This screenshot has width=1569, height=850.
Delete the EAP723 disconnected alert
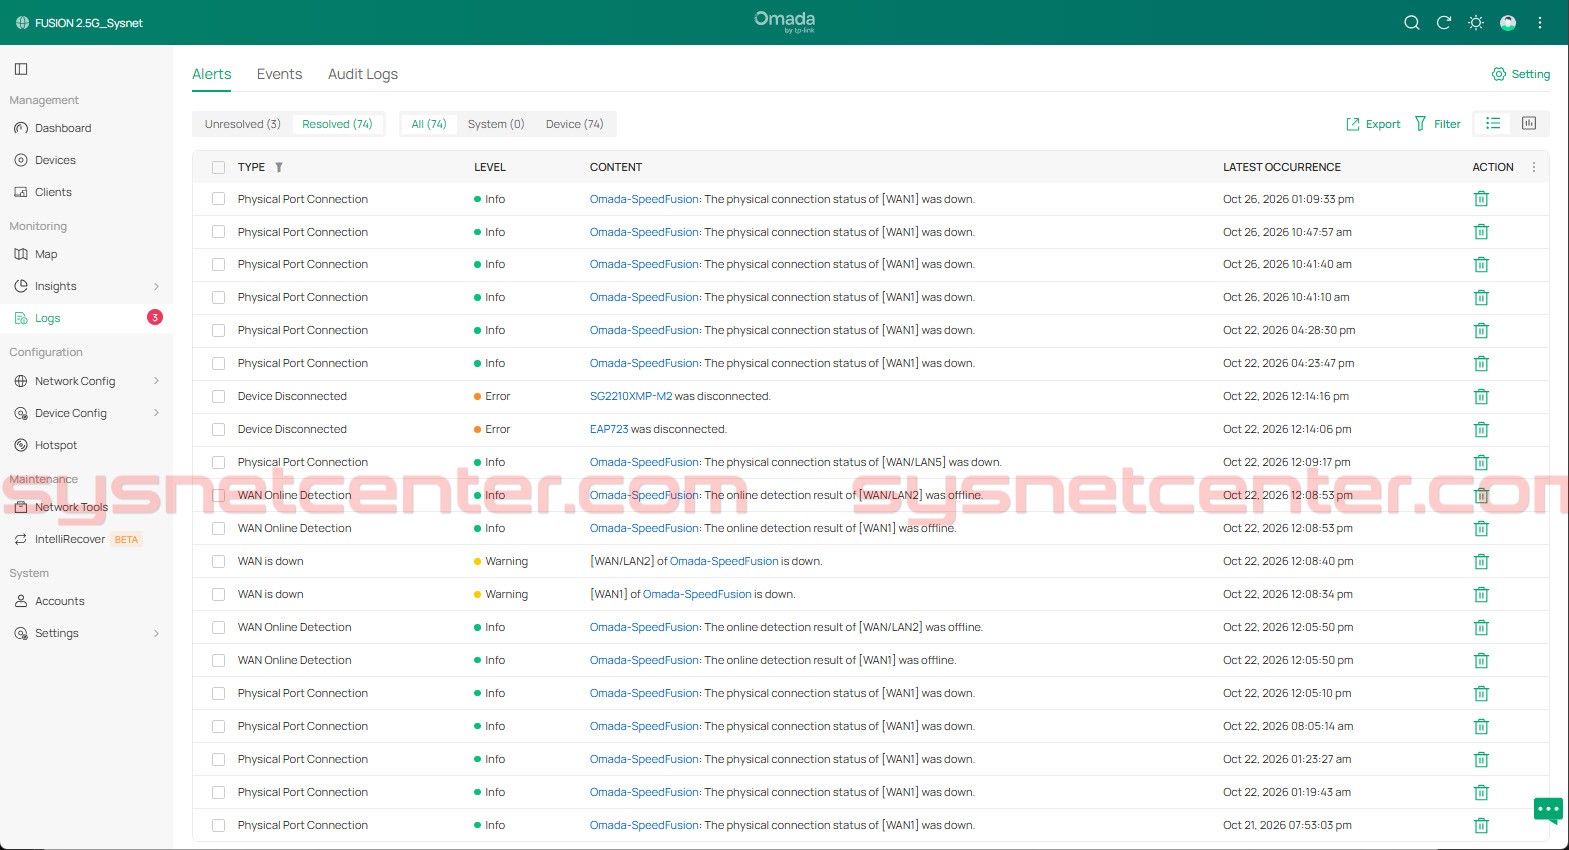1481,429
